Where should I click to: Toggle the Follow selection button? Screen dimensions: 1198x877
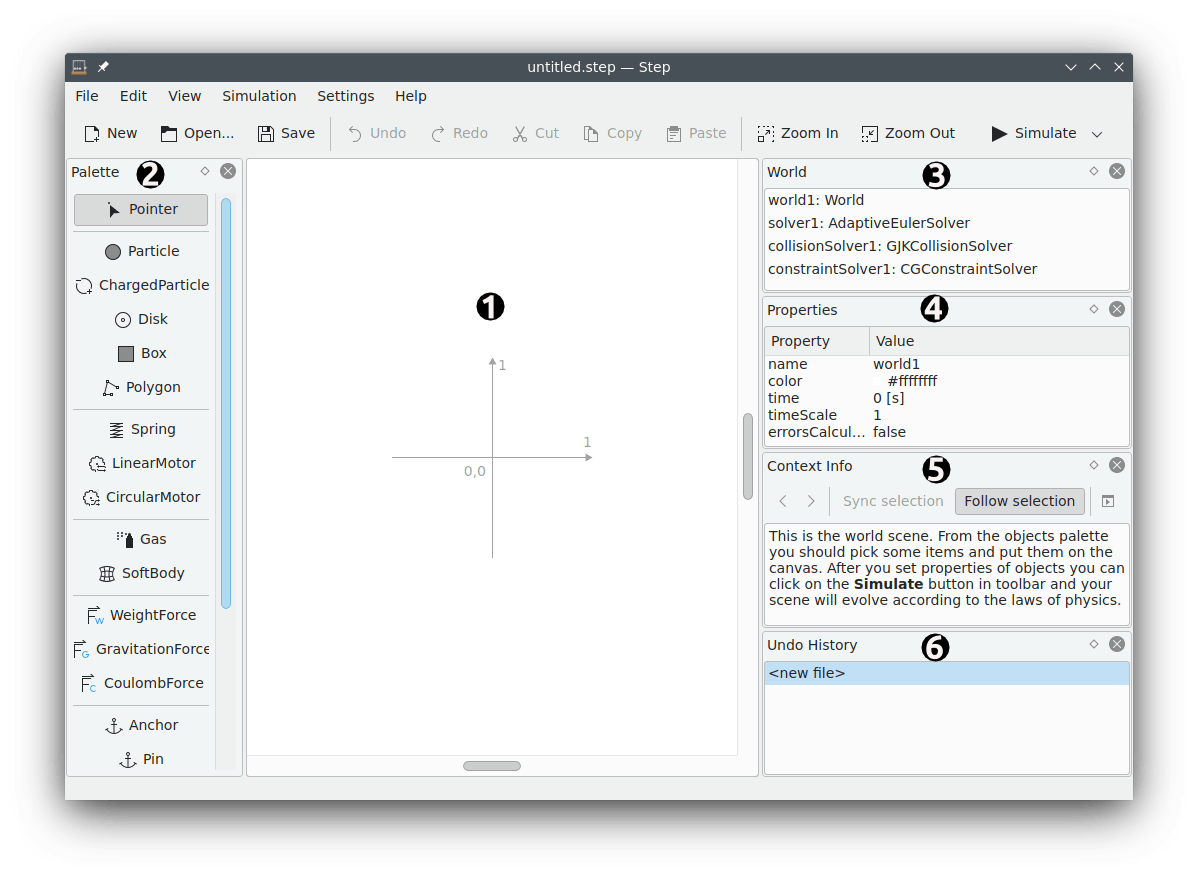coord(1019,501)
